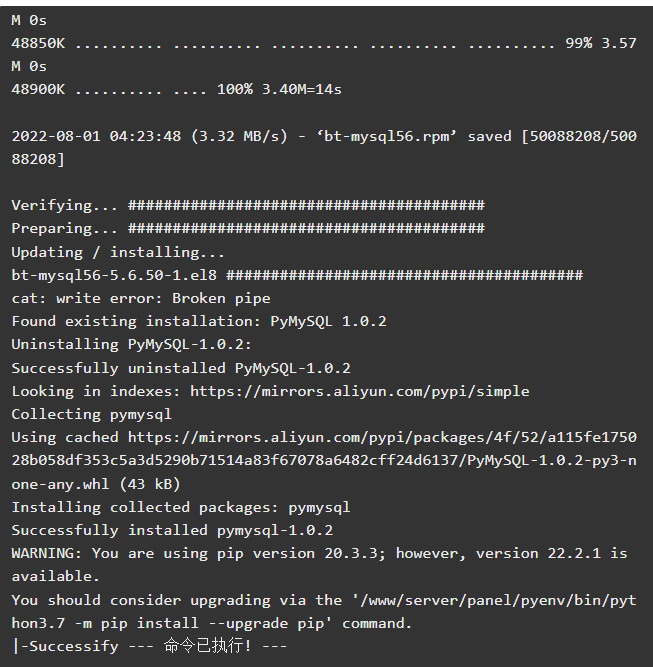653x667 pixels.
Task: Click the '100% 3.40M=14s' download progress text
Action: (279, 89)
